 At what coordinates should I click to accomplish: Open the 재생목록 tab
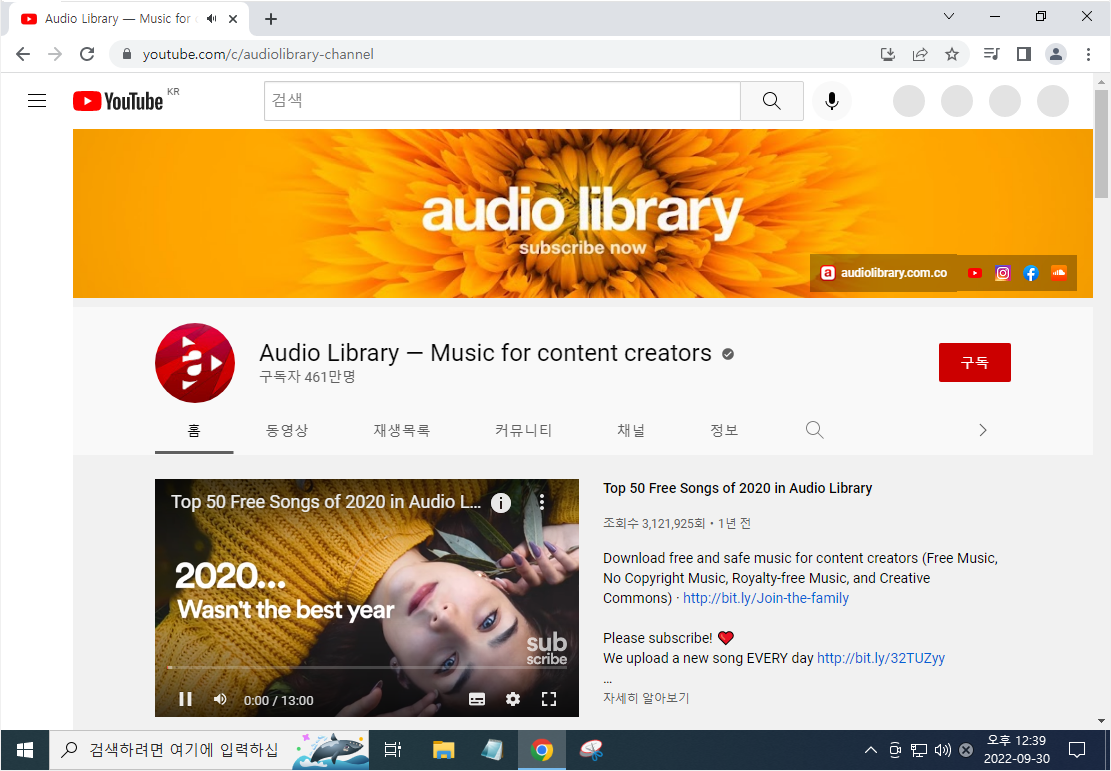402,430
